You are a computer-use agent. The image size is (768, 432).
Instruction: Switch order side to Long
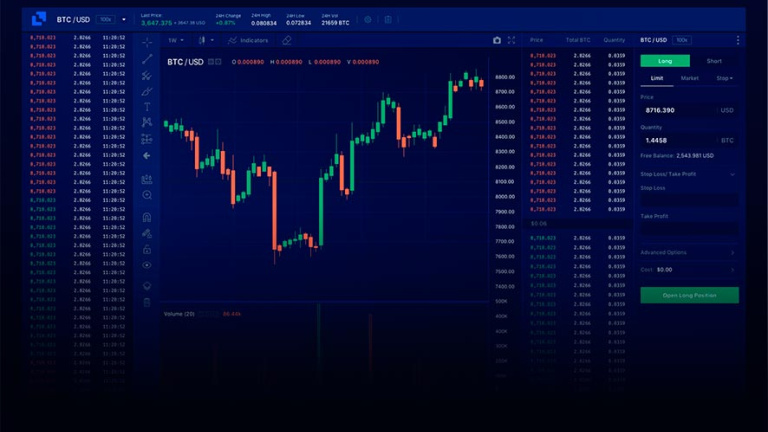coord(664,61)
